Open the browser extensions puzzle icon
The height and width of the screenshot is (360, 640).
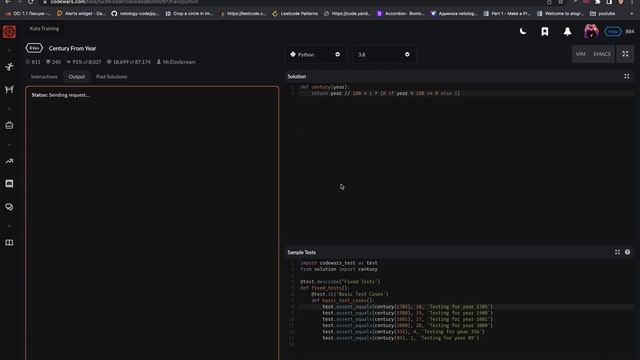pos(598,2)
